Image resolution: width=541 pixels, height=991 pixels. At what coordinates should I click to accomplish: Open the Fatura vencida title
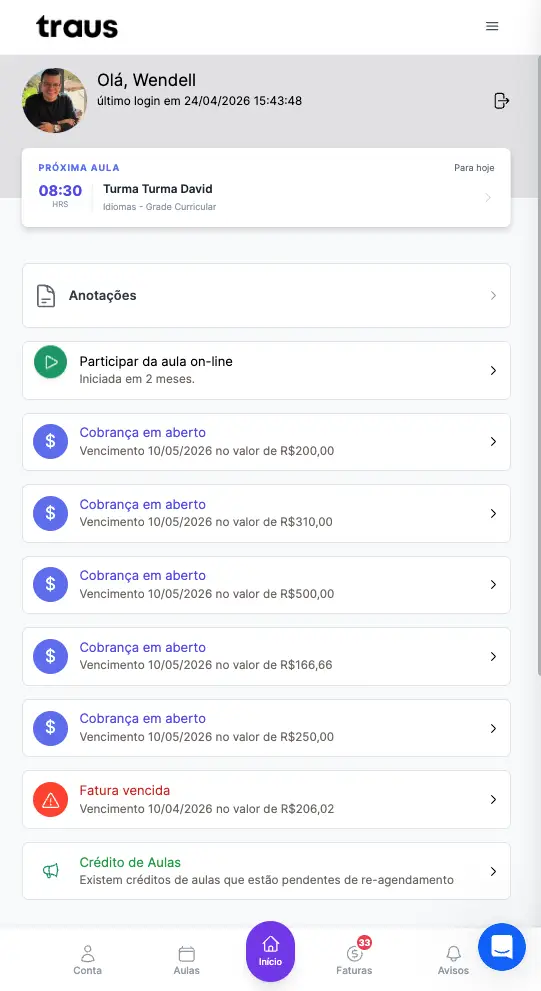[x=125, y=791]
